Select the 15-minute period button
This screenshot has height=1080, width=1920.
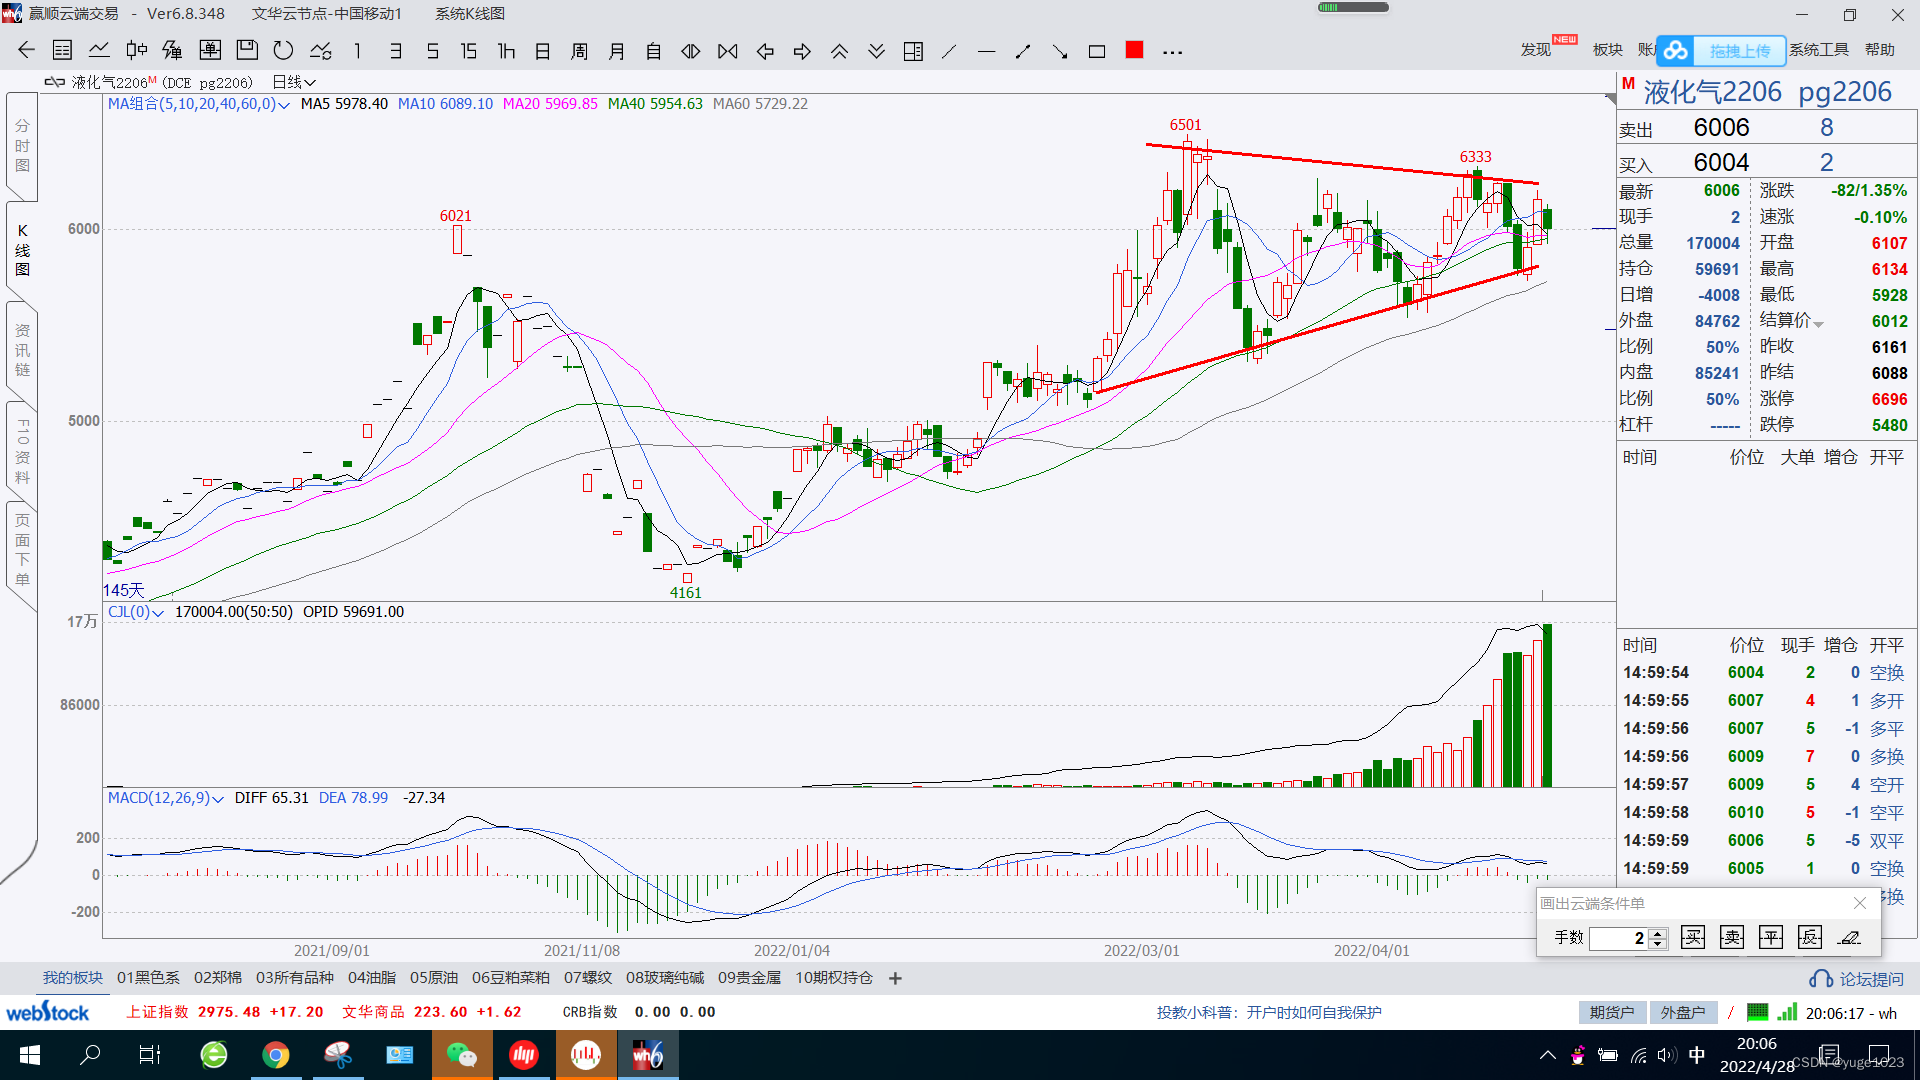point(469,50)
